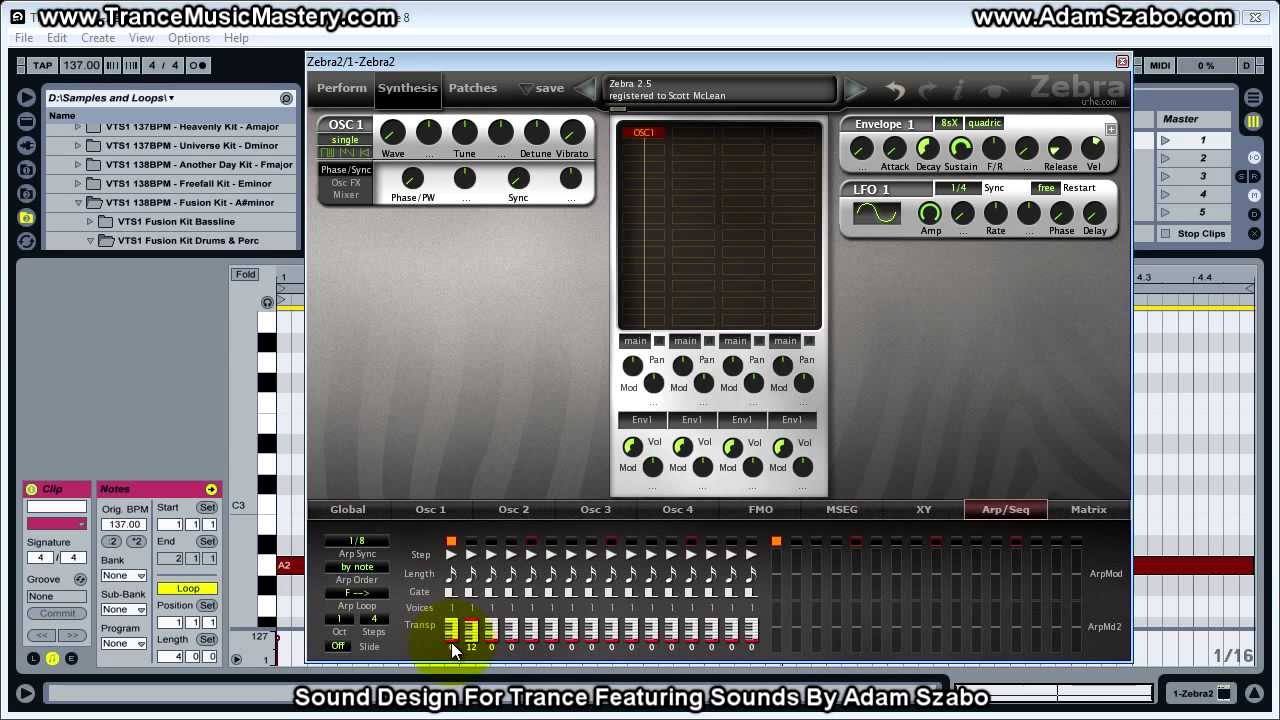Click the browser show/hide play triangle icon
The height and width of the screenshot is (720, 1280).
pyautogui.click(x=27, y=97)
